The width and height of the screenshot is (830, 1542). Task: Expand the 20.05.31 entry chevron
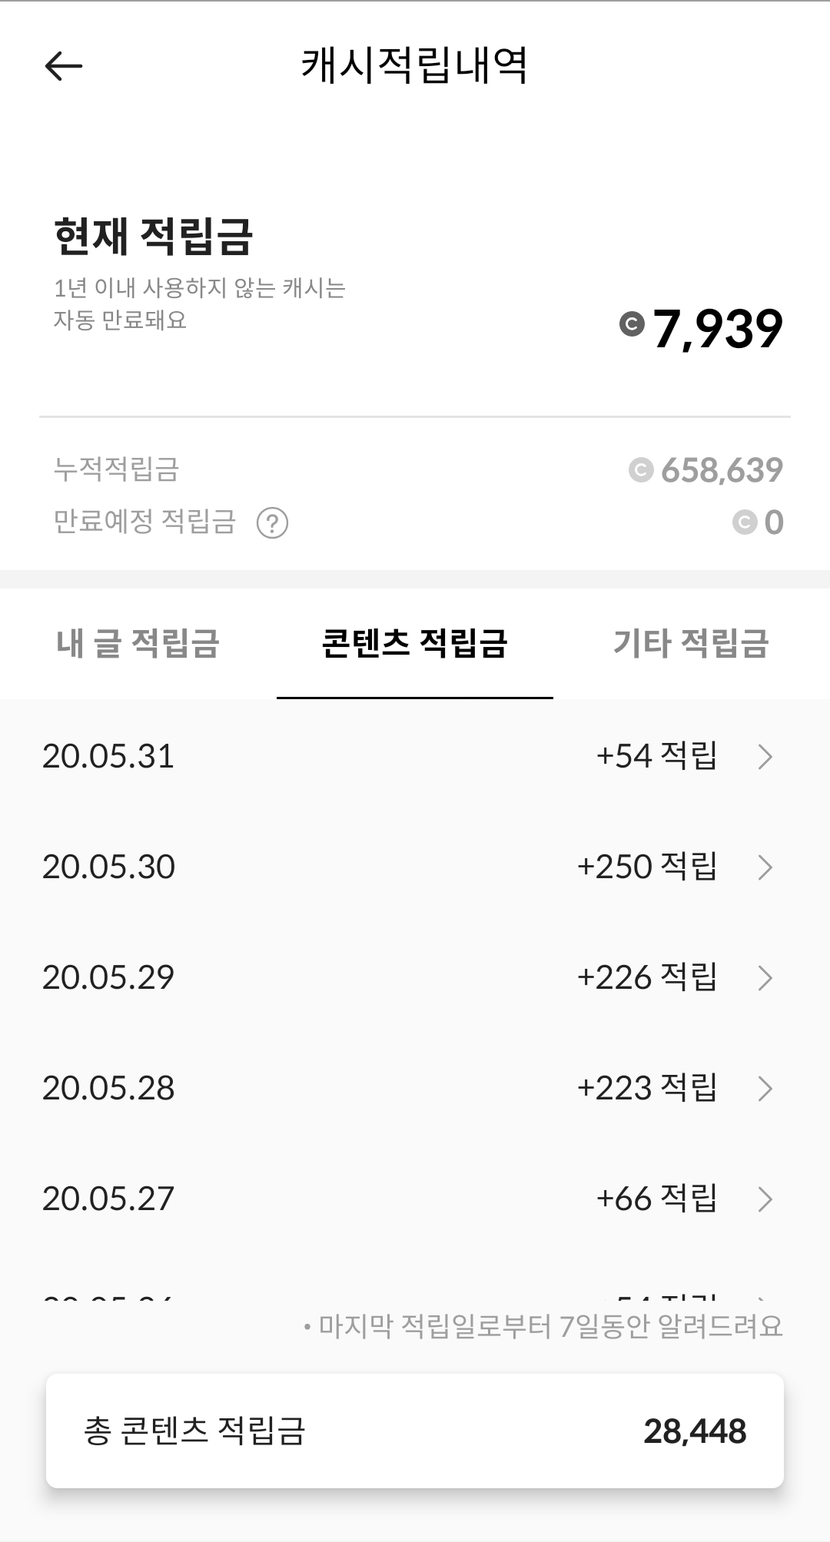pyautogui.click(x=765, y=757)
